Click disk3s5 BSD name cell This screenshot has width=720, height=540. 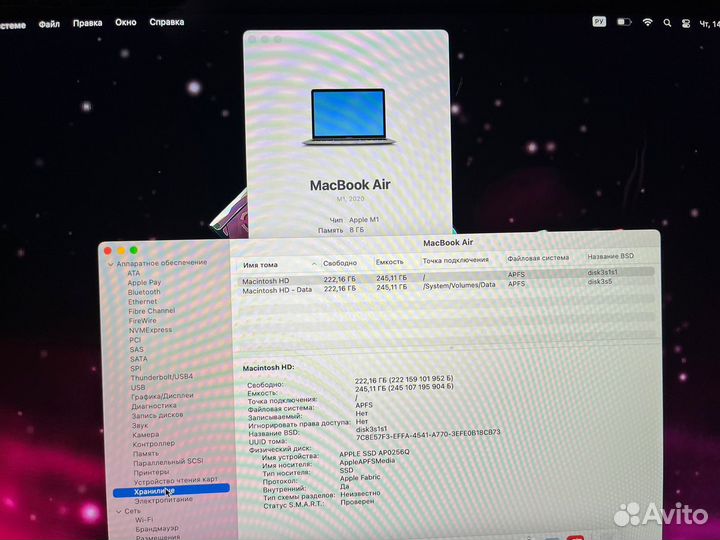(600, 282)
